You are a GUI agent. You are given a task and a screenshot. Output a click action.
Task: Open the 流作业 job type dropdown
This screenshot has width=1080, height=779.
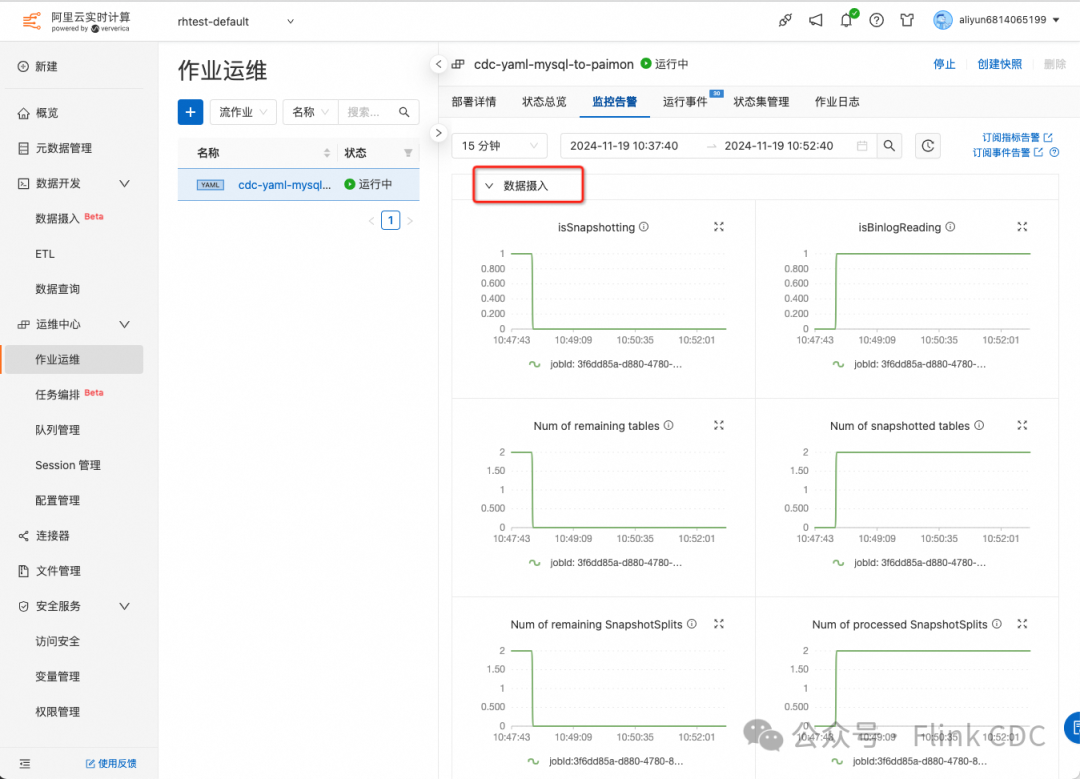point(243,112)
